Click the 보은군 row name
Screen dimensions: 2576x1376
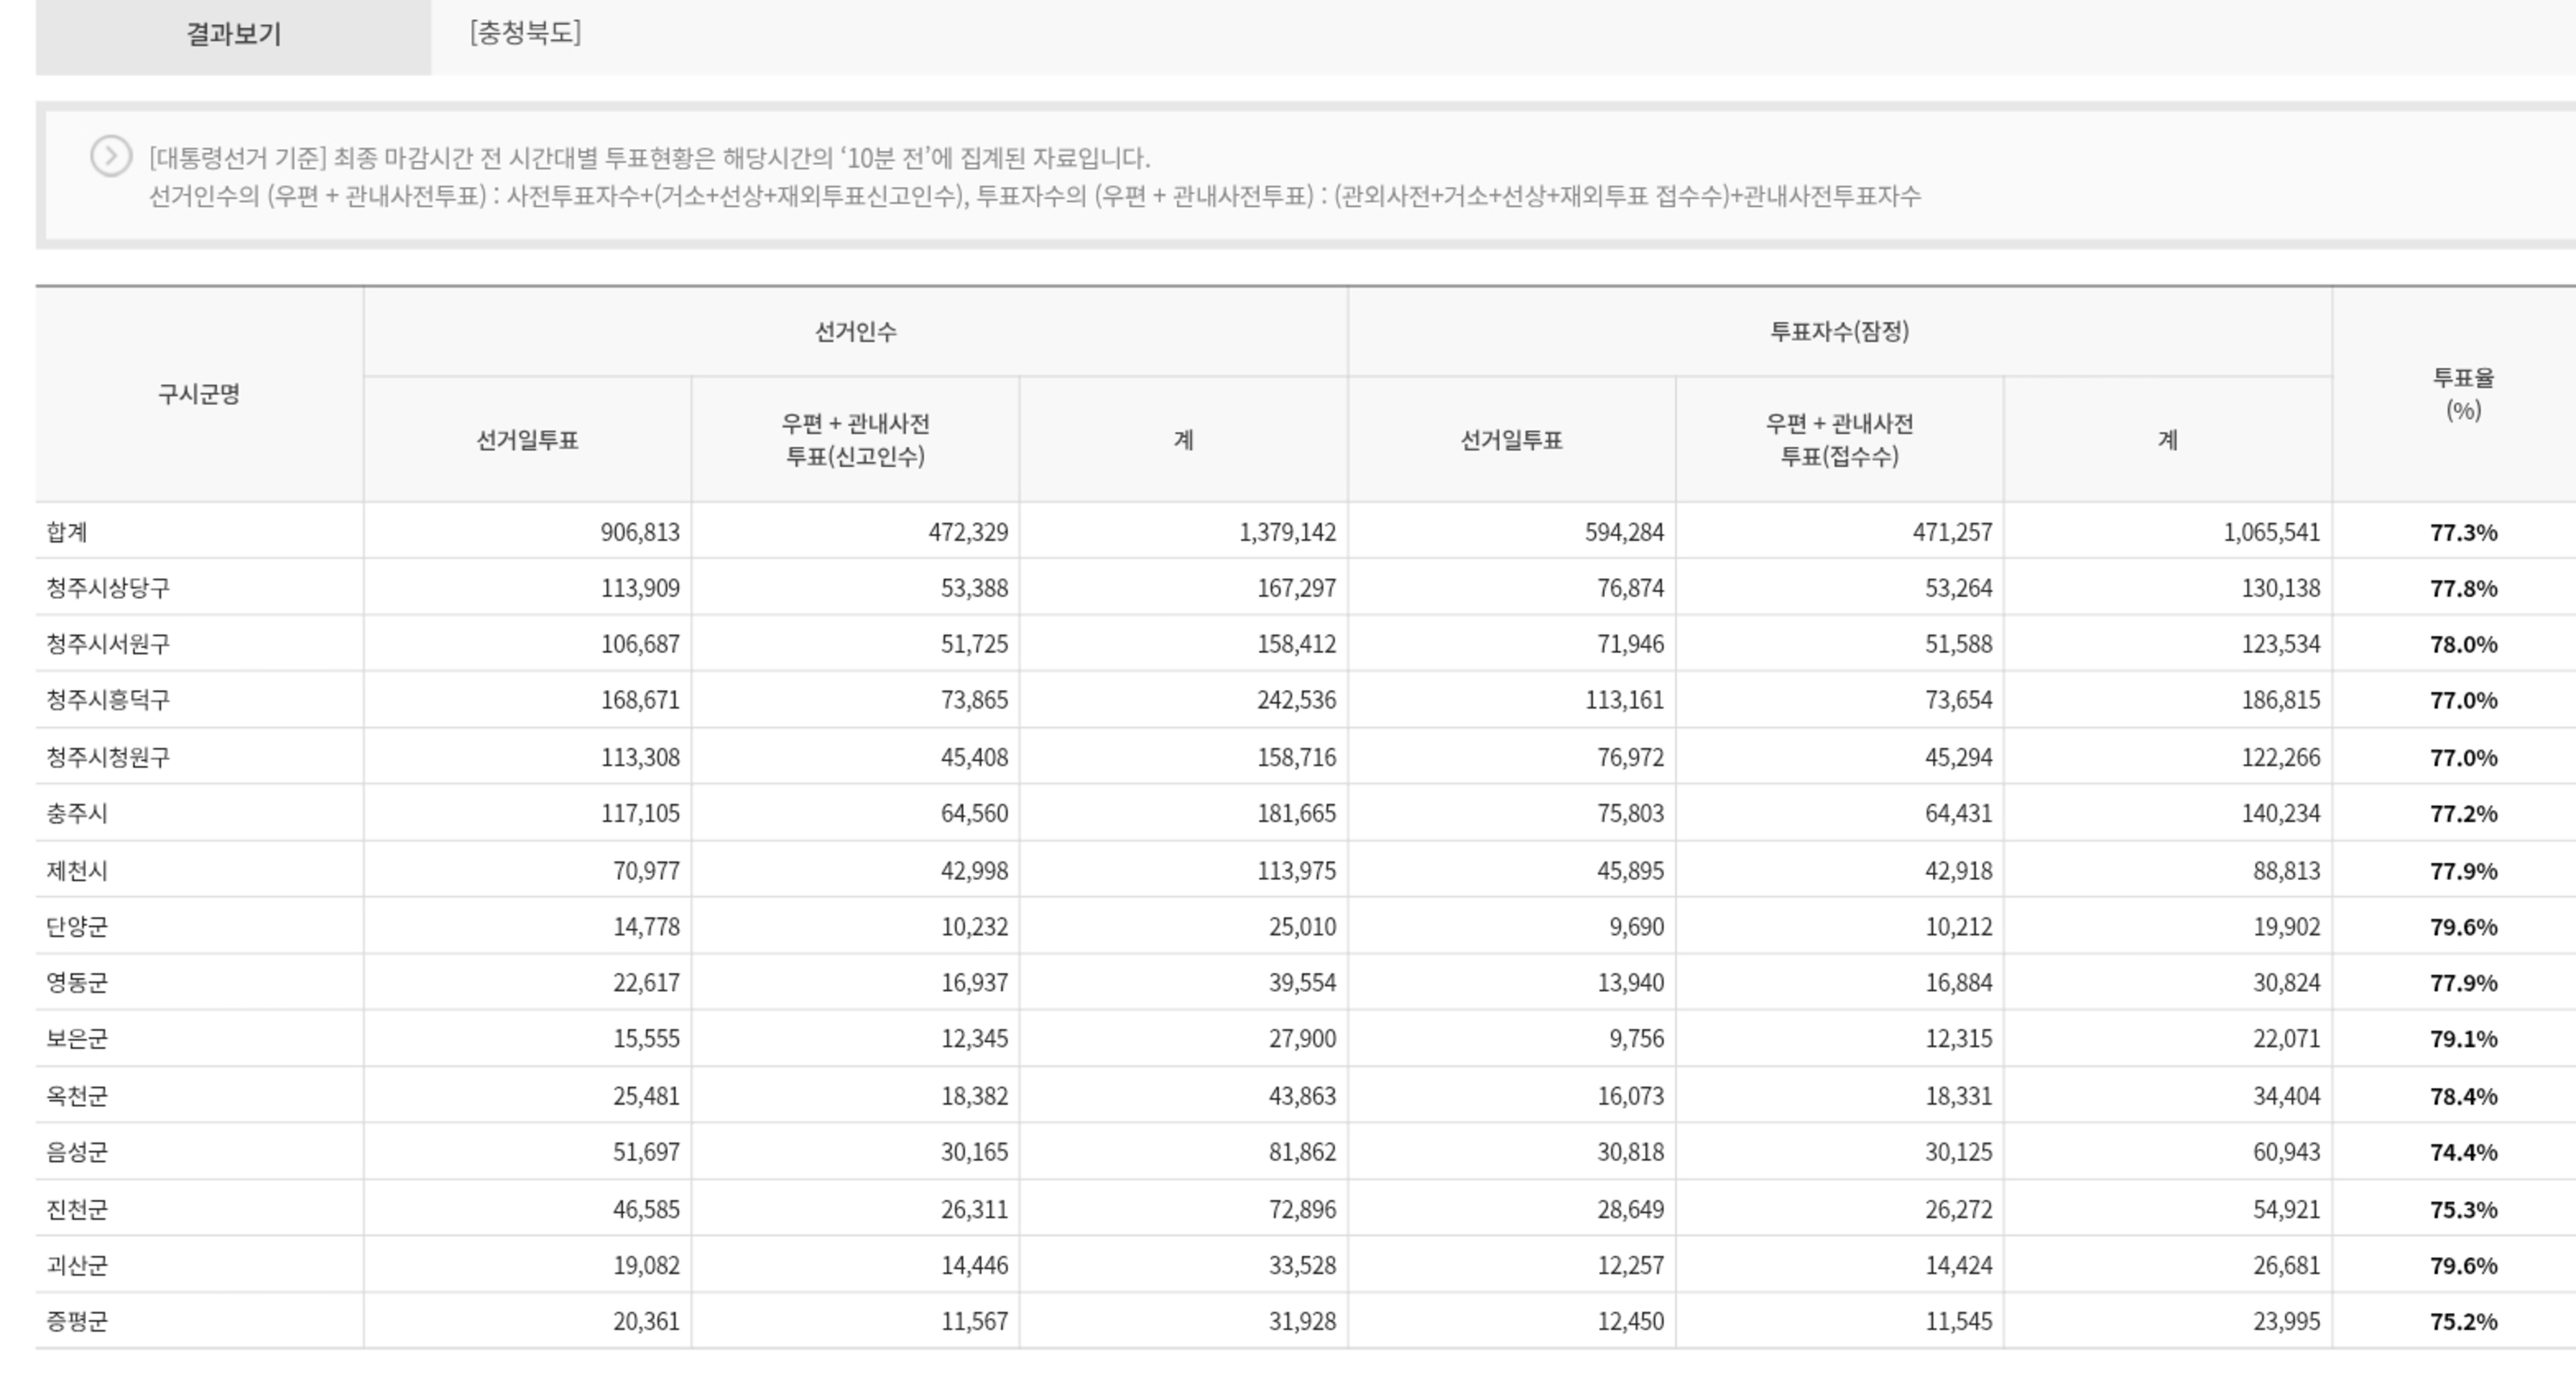[77, 1039]
